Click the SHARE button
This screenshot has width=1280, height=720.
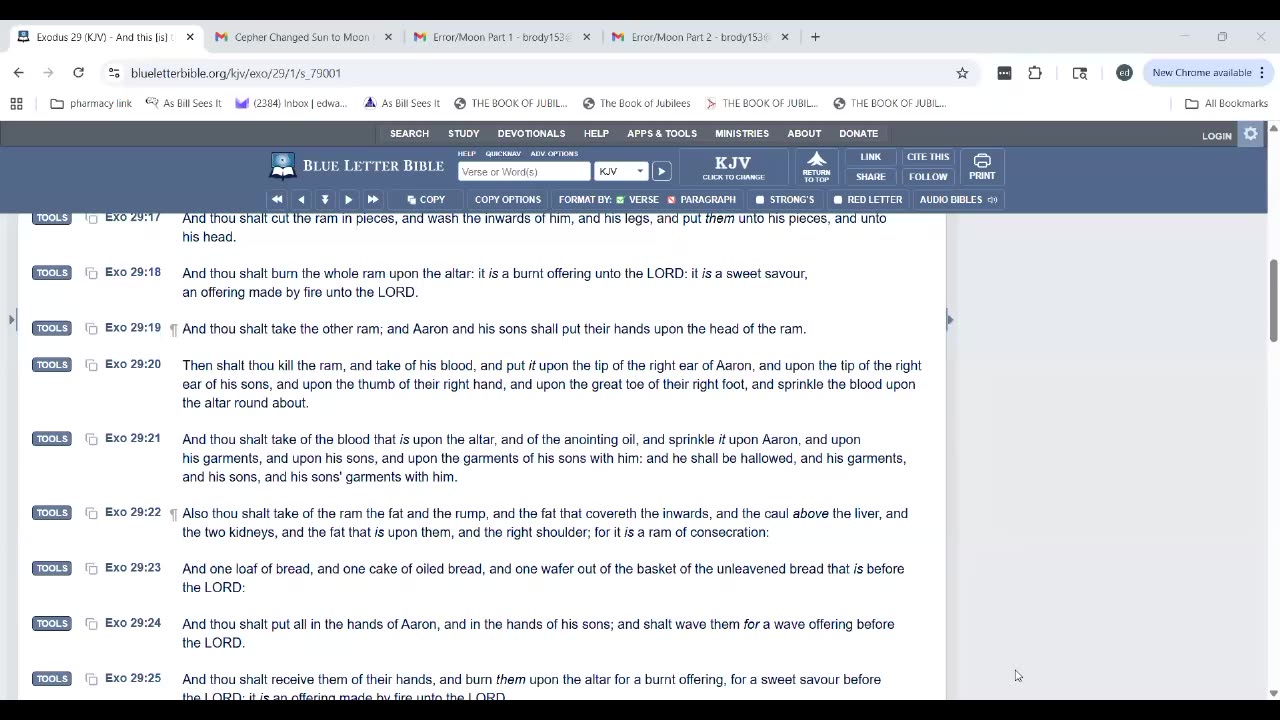[870, 177]
